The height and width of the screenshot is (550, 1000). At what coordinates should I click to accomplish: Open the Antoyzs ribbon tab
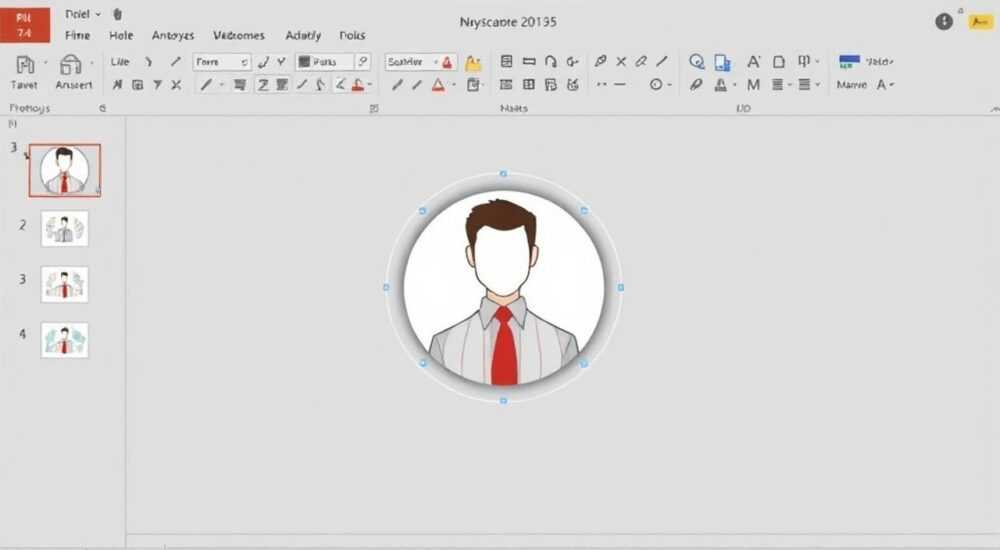click(x=173, y=35)
